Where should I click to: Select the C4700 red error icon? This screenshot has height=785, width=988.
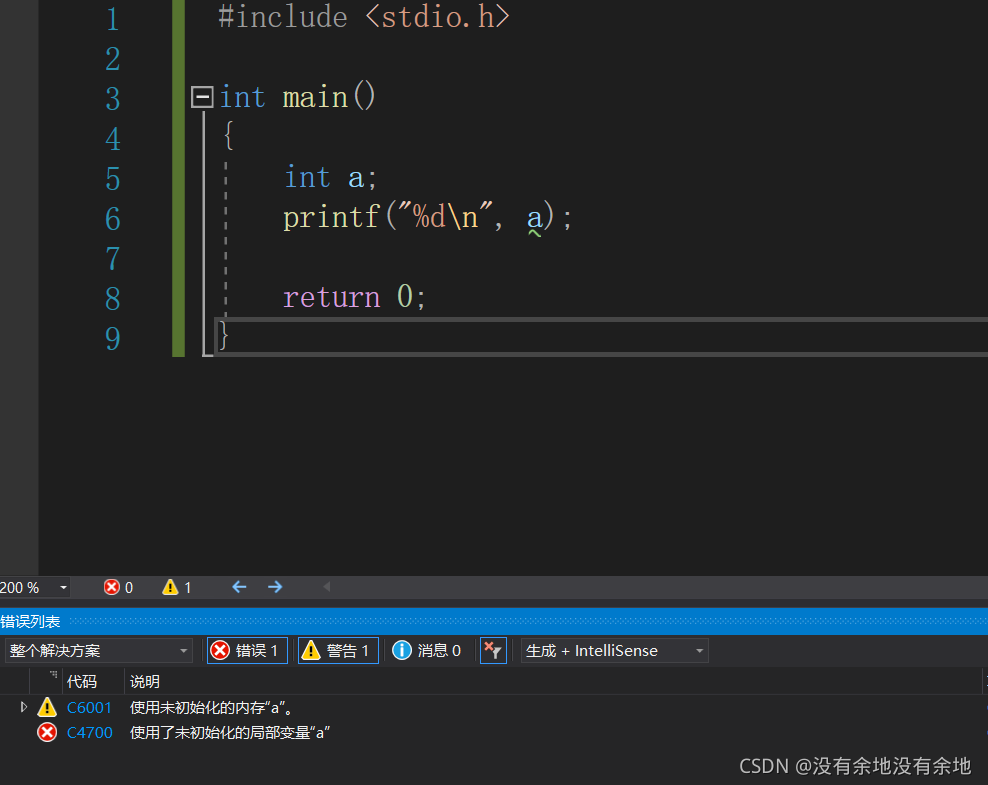47,732
